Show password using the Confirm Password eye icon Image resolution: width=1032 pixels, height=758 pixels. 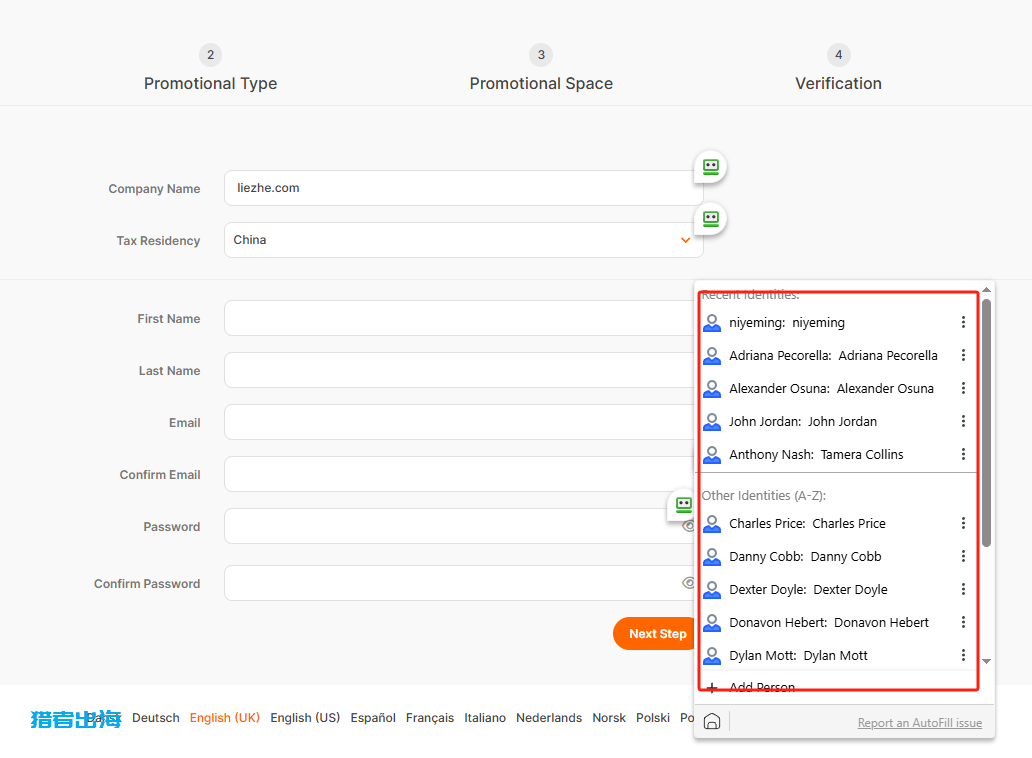pyautogui.click(x=688, y=583)
